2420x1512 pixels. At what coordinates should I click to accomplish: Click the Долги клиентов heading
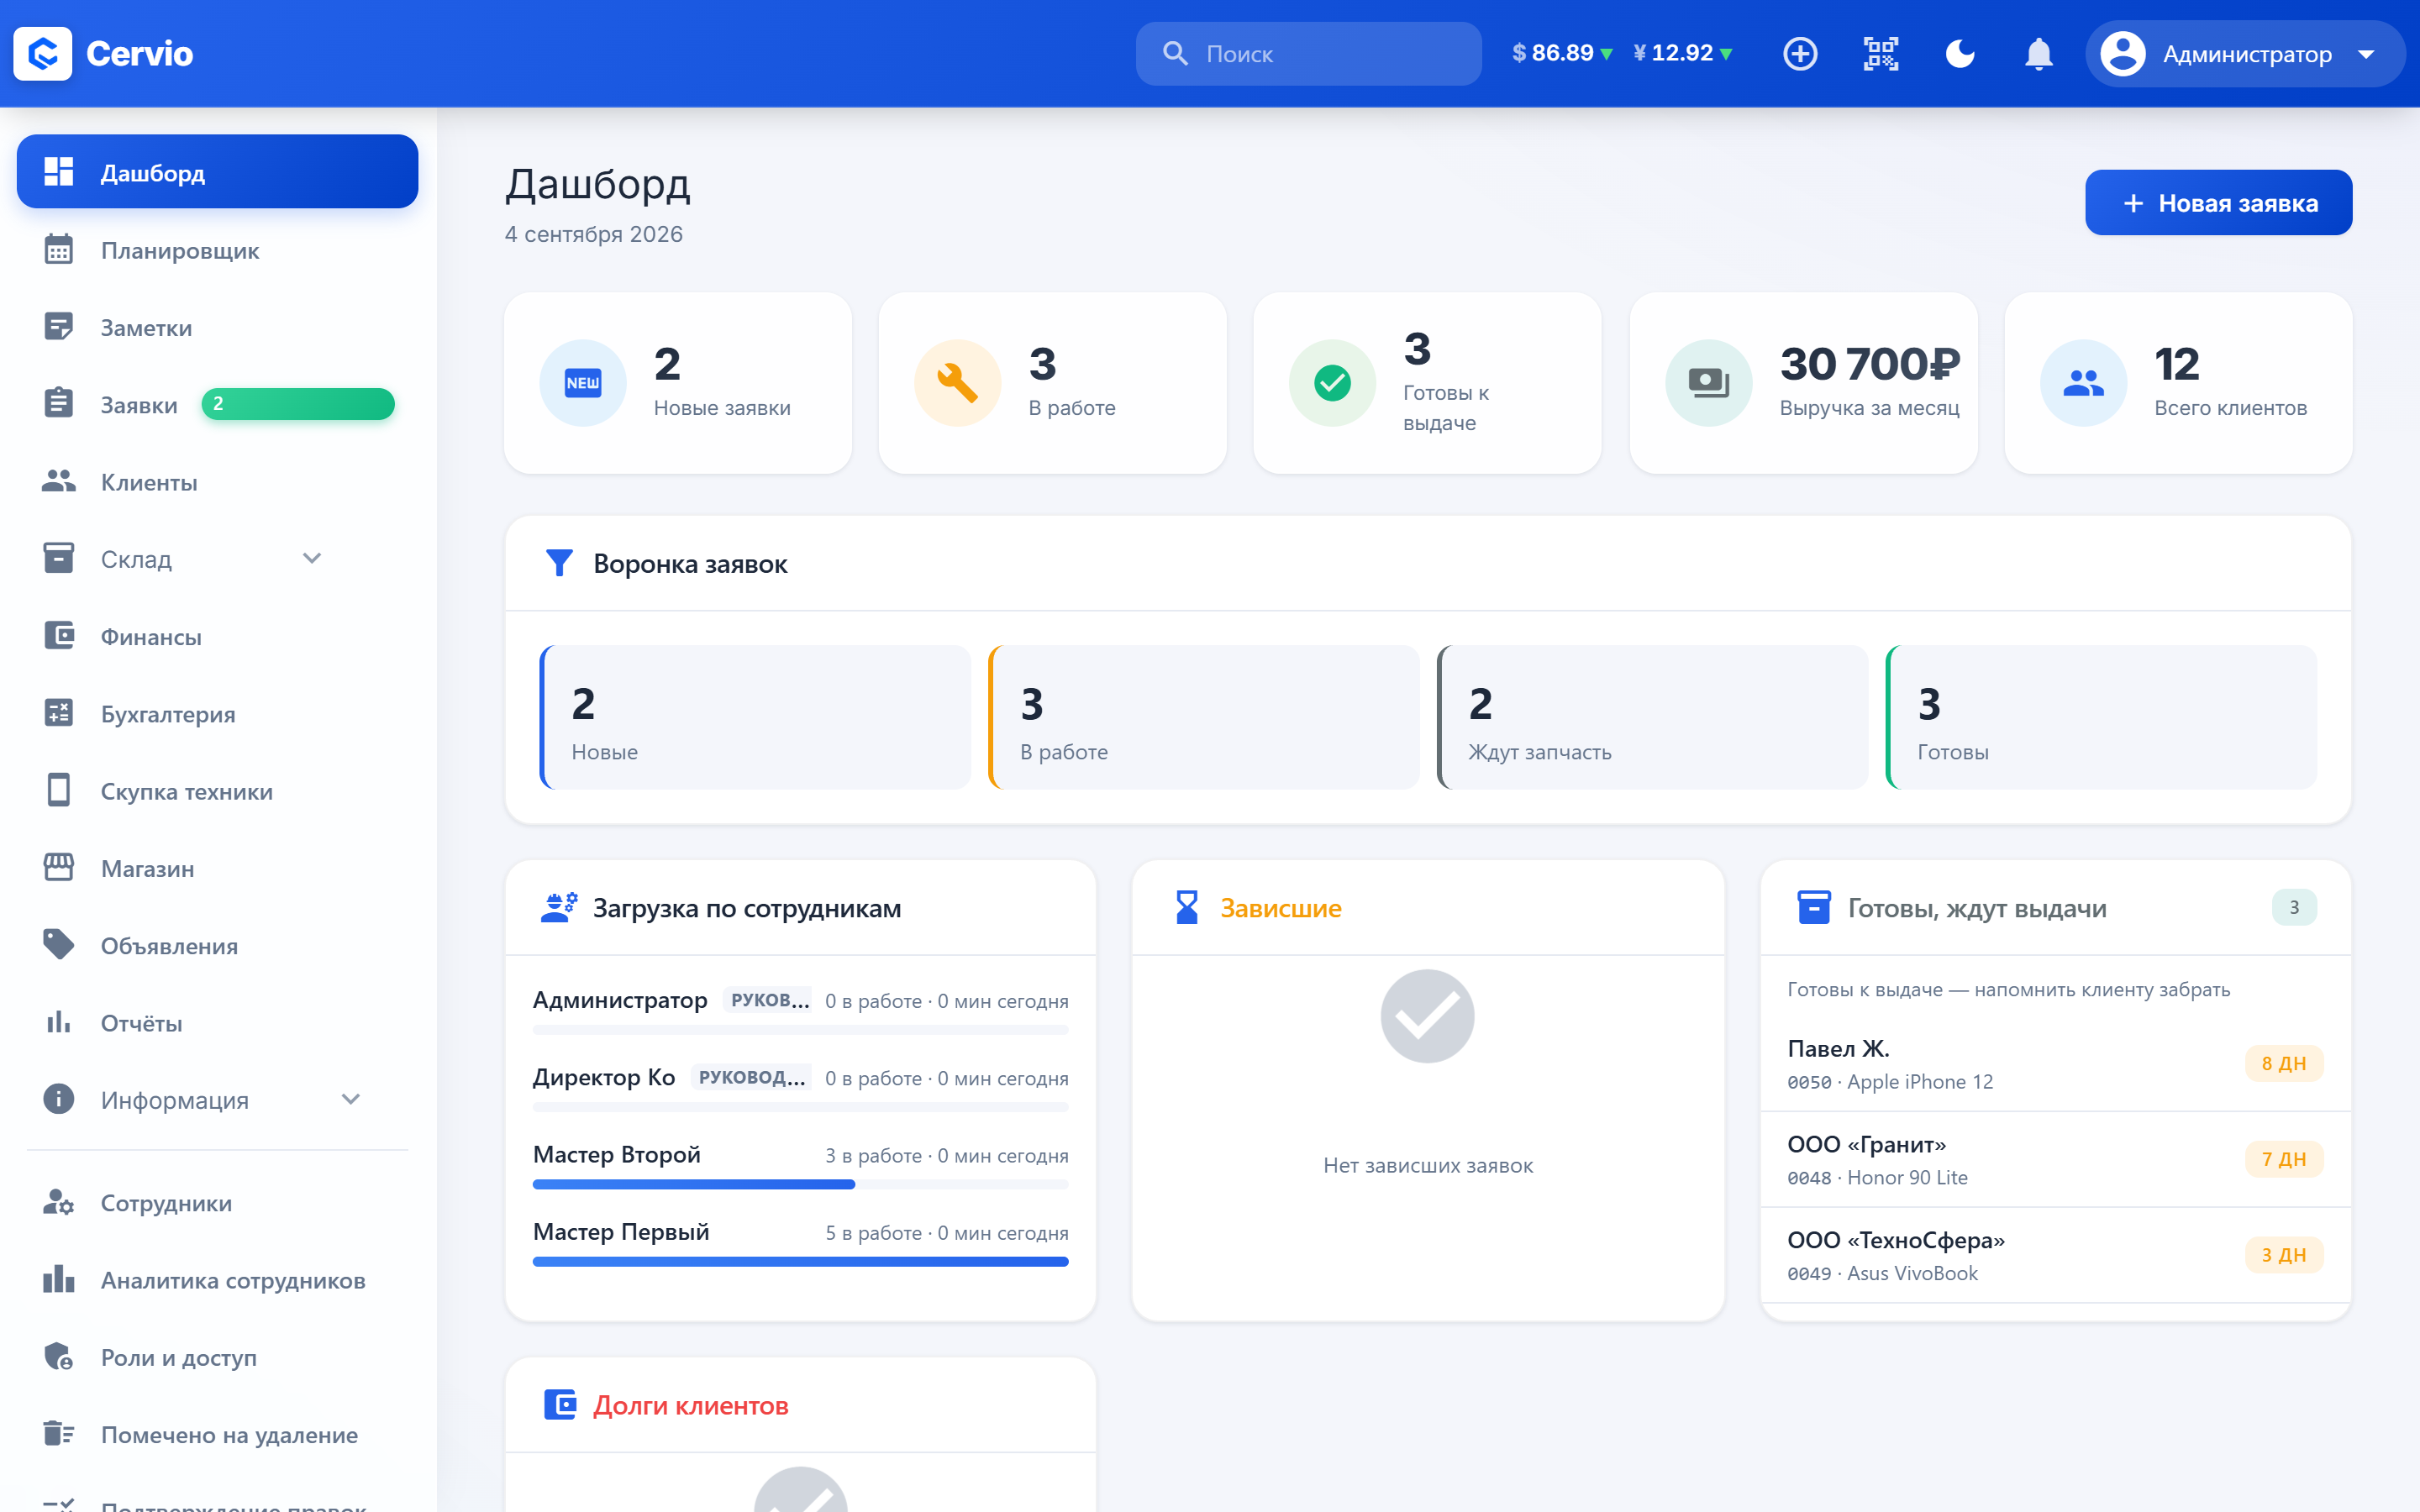click(x=691, y=1405)
